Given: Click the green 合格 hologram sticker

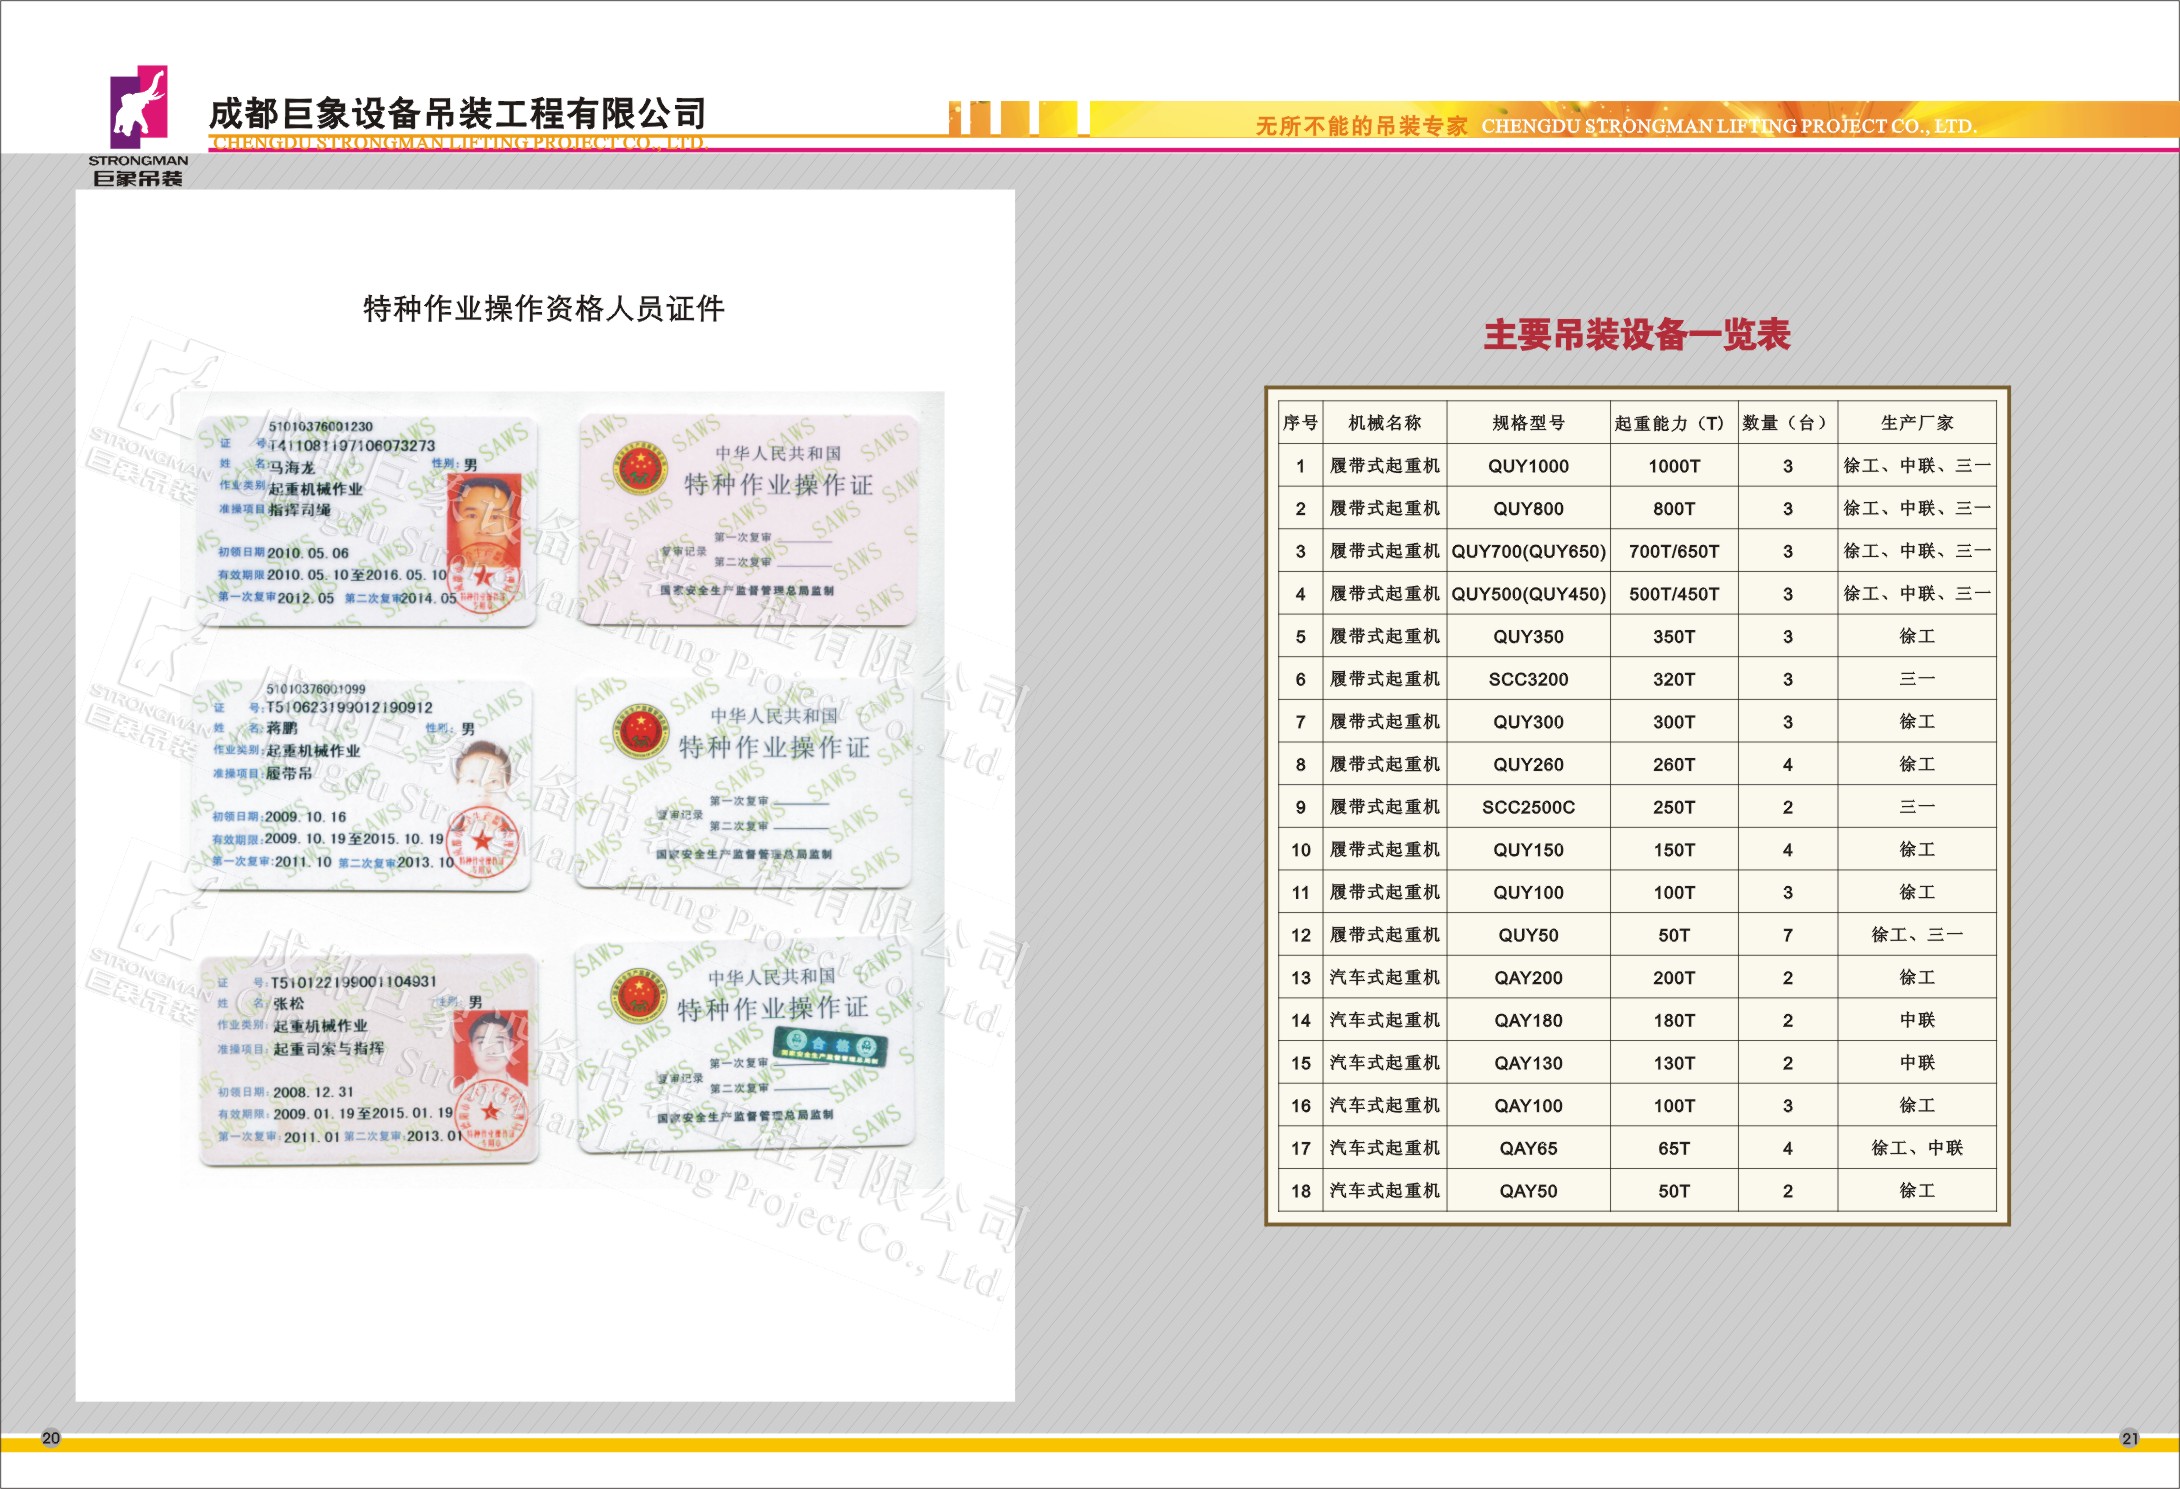Looking at the screenshot, I should point(829,1045).
